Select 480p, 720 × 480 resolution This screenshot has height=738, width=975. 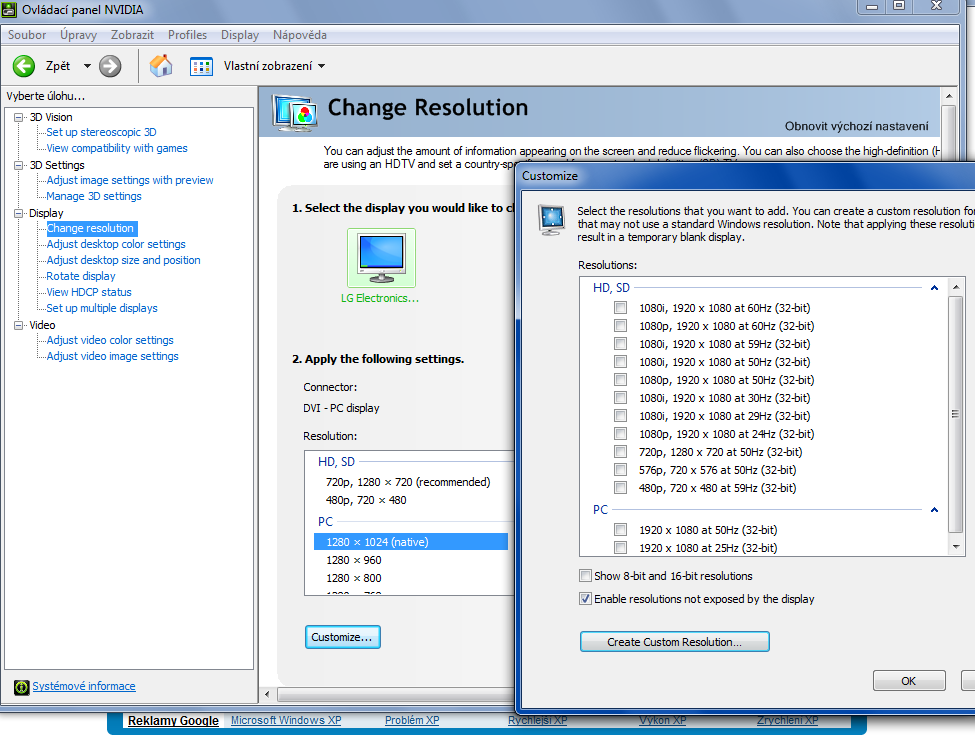pyautogui.click(x=366, y=500)
